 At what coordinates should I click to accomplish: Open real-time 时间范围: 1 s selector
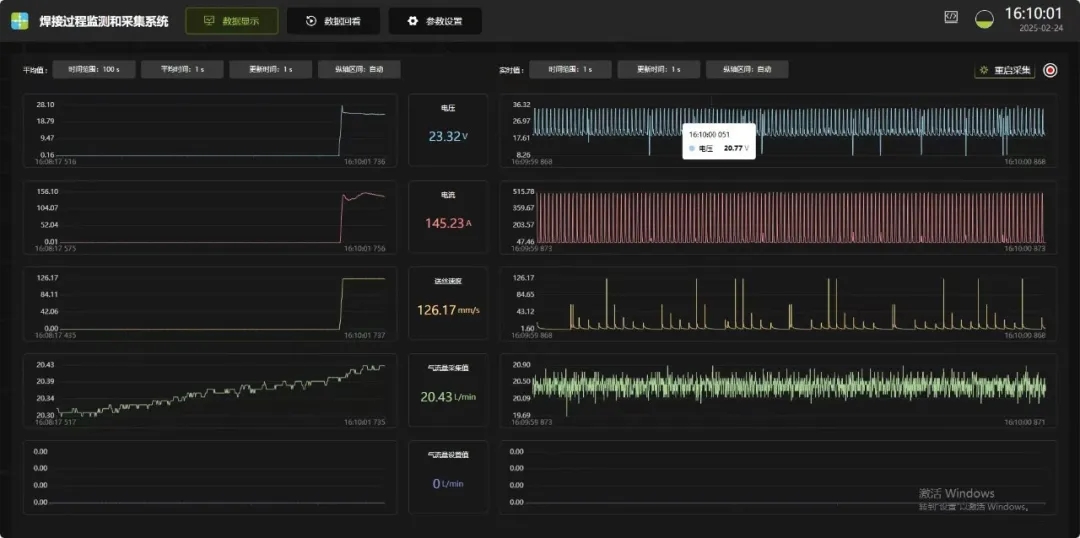point(570,69)
